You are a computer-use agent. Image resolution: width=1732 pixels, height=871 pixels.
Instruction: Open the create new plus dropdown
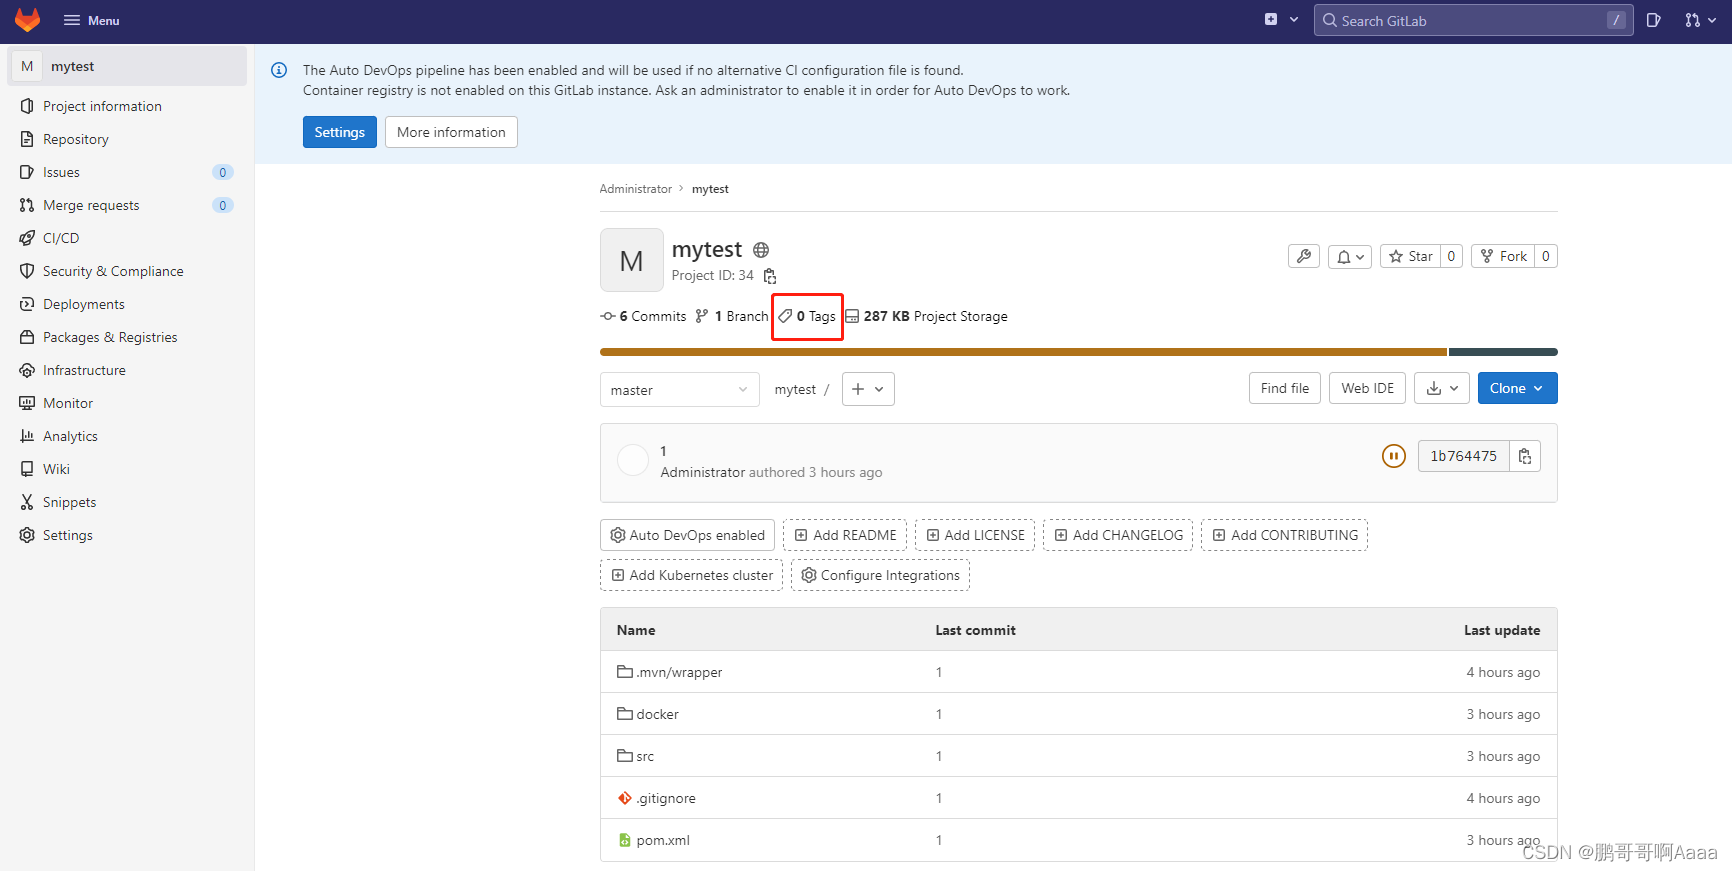pyautogui.click(x=1281, y=20)
